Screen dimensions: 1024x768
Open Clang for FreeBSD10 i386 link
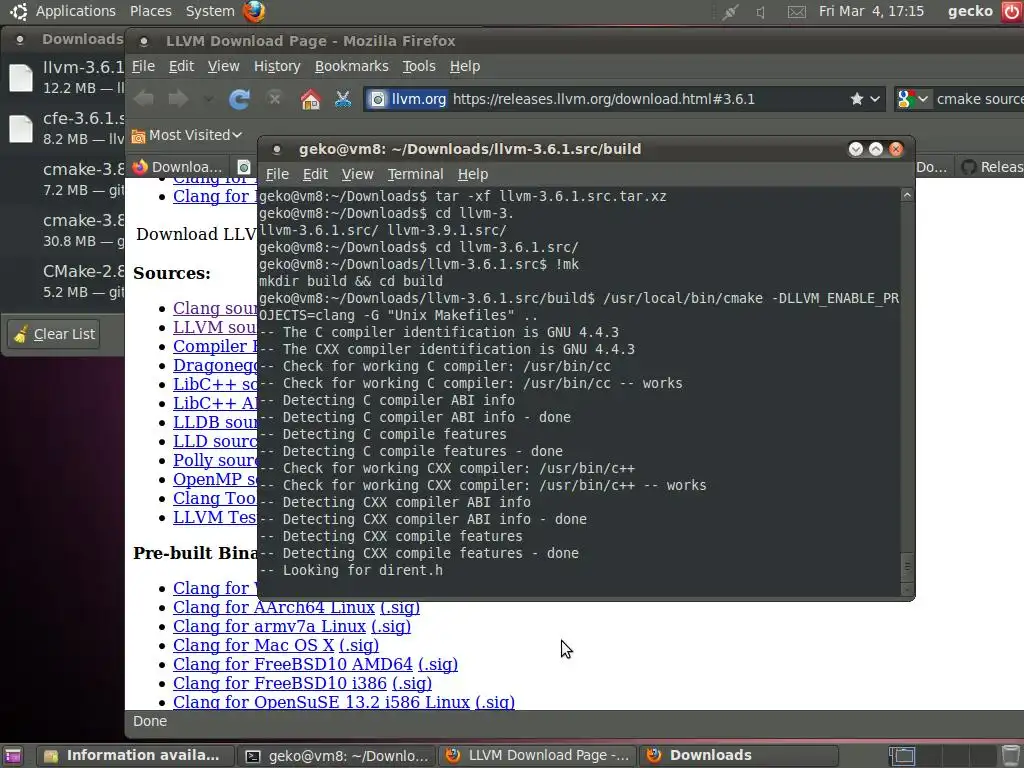pyautogui.click(x=280, y=683)
